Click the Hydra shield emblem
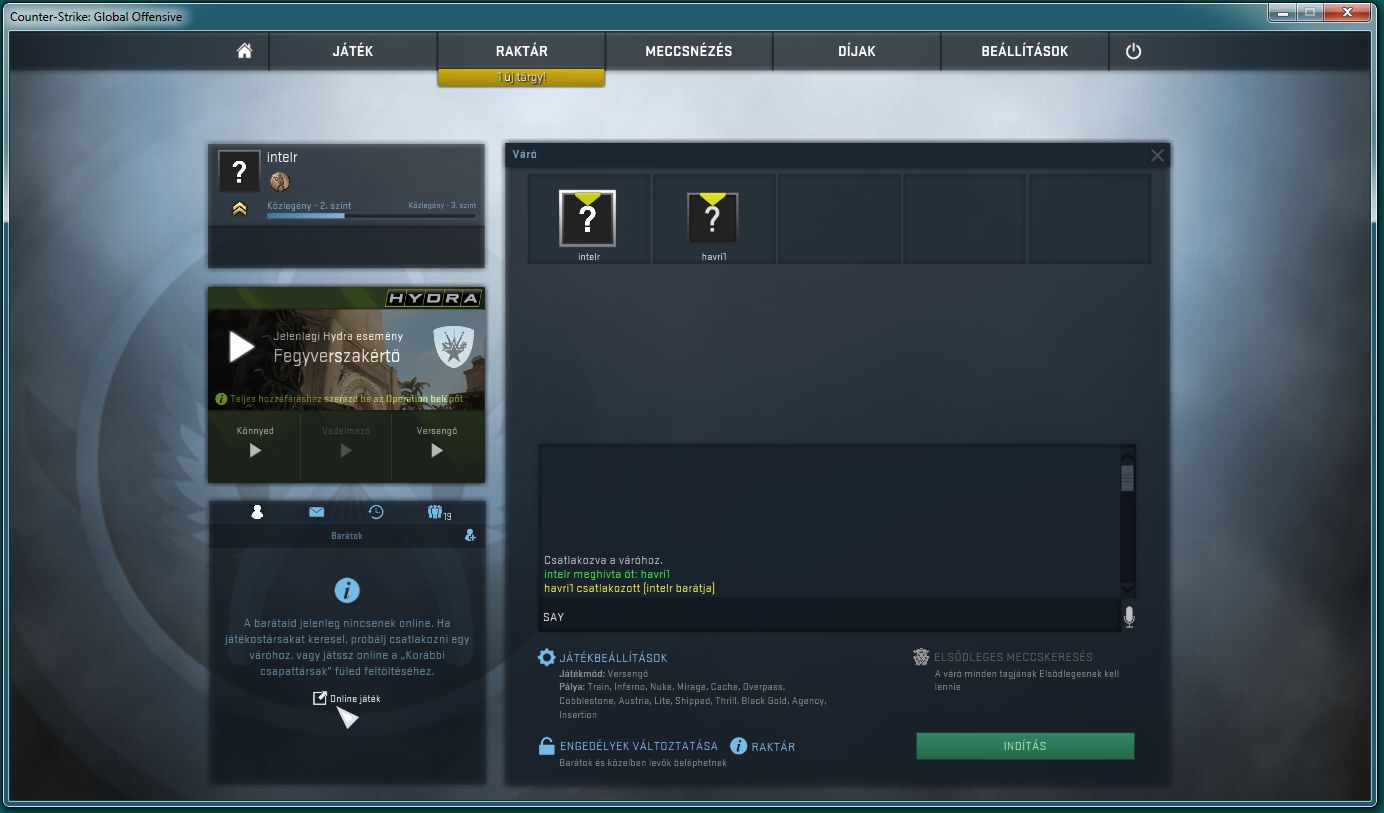 (x=453, y=347)
